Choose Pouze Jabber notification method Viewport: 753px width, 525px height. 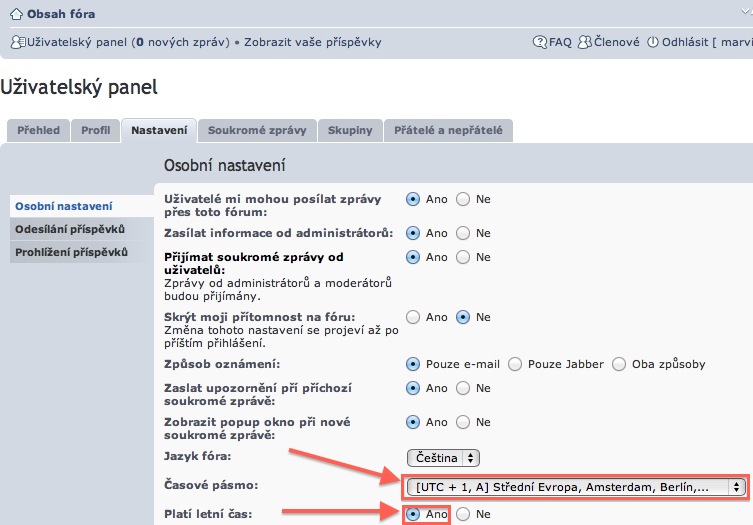[515, 364]
